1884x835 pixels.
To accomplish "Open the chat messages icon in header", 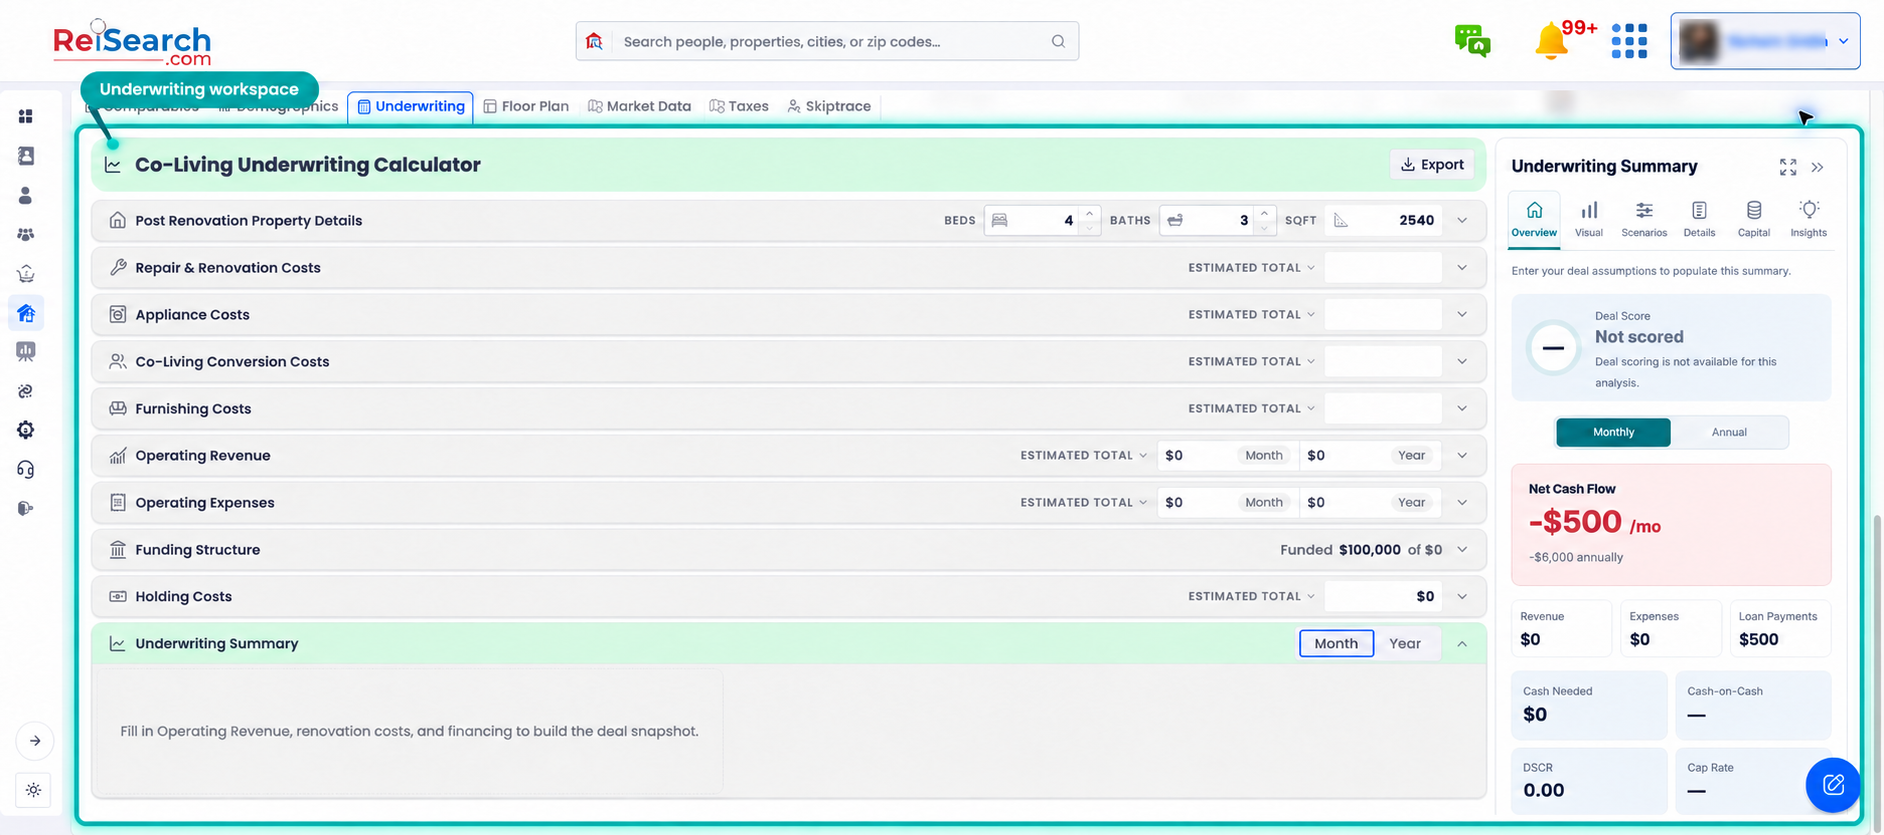I will click(x=1472, y=41).
